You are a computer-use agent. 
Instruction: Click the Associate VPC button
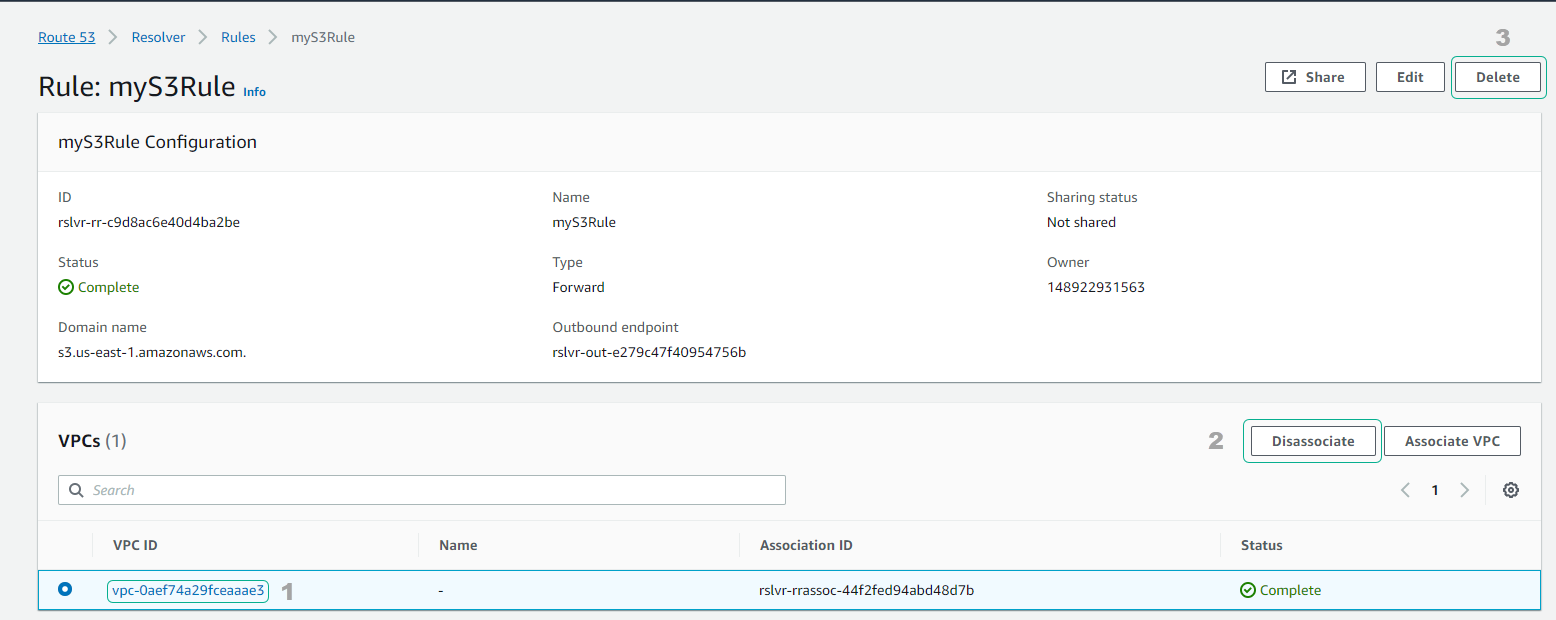1452,441
